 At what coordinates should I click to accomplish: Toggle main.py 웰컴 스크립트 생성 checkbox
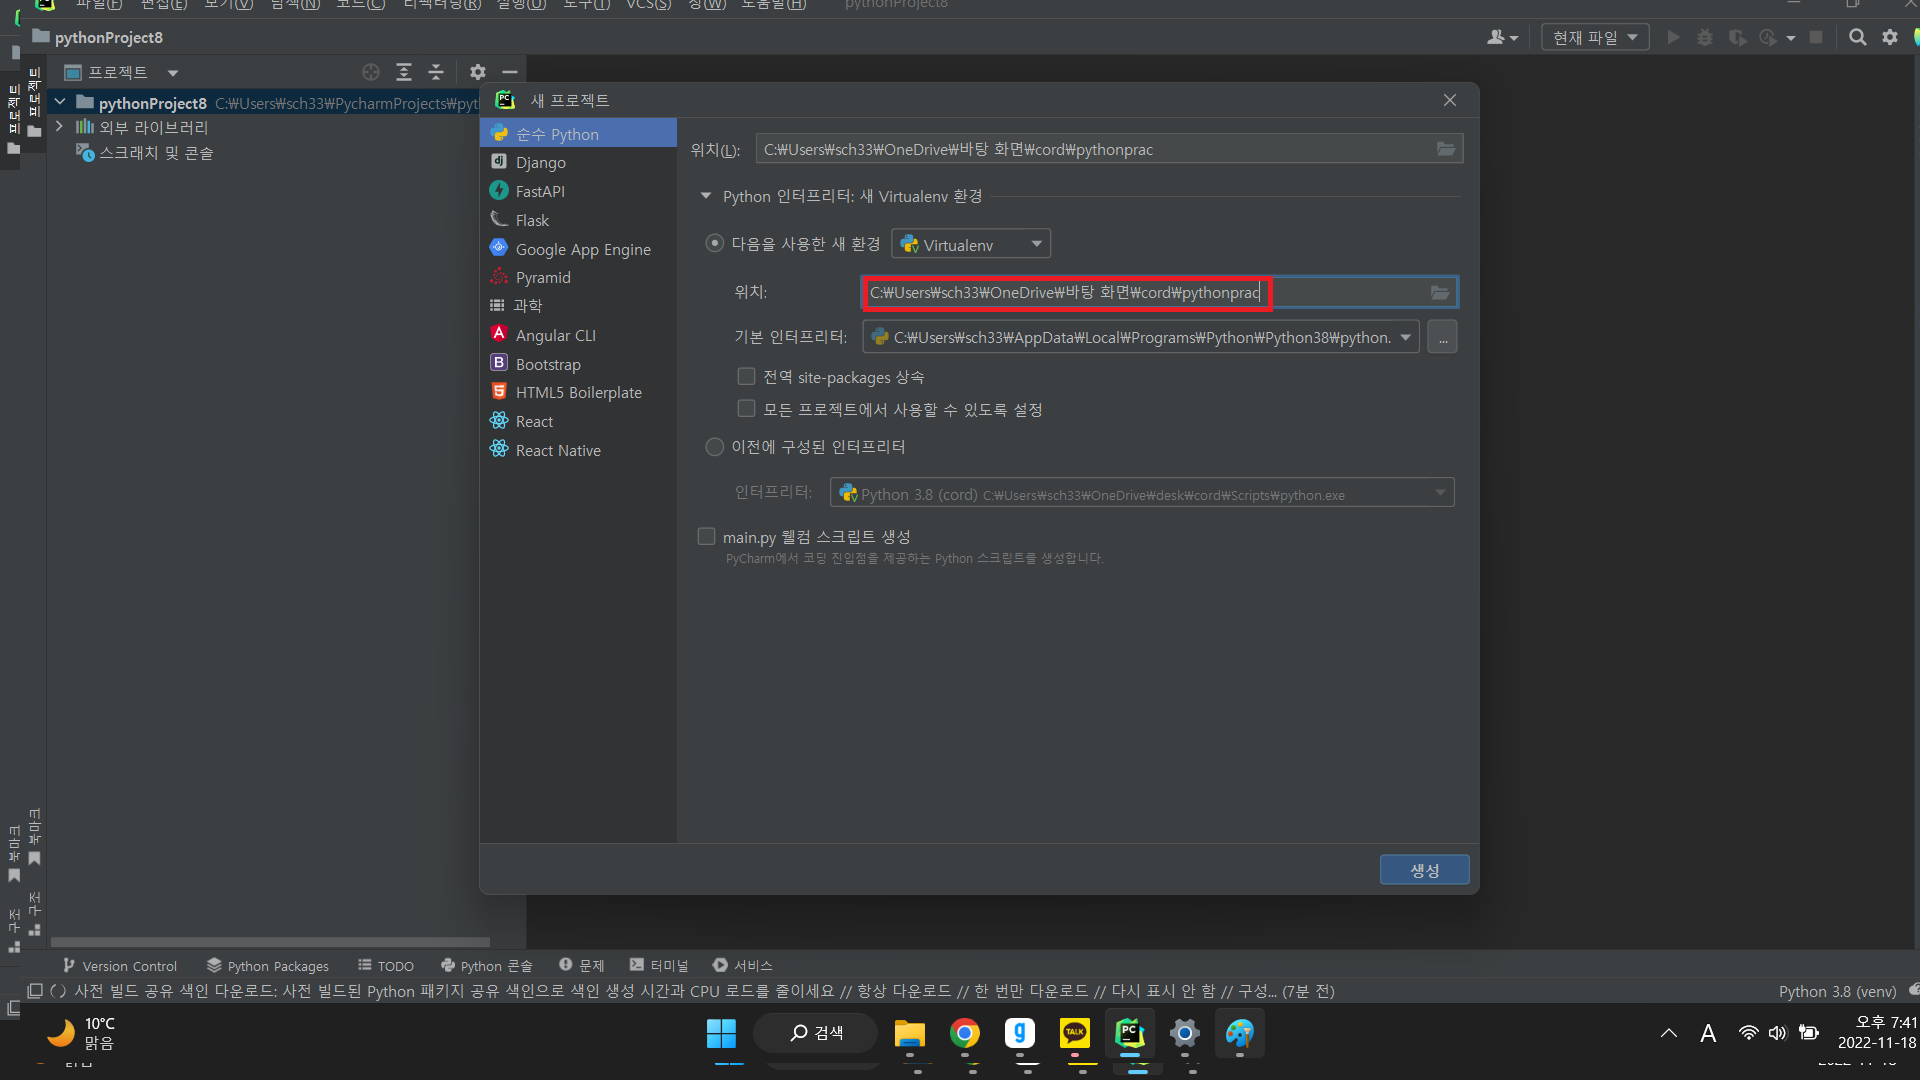point(706,537)
